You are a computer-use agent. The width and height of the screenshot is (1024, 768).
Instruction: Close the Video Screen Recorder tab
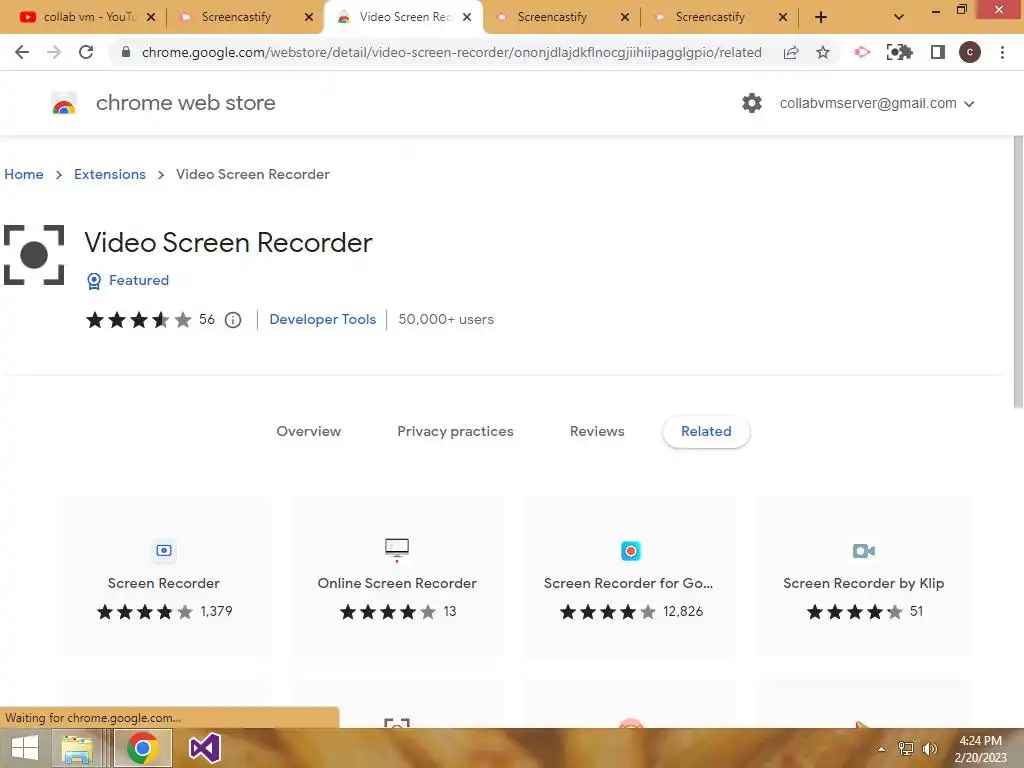[467, 18]
